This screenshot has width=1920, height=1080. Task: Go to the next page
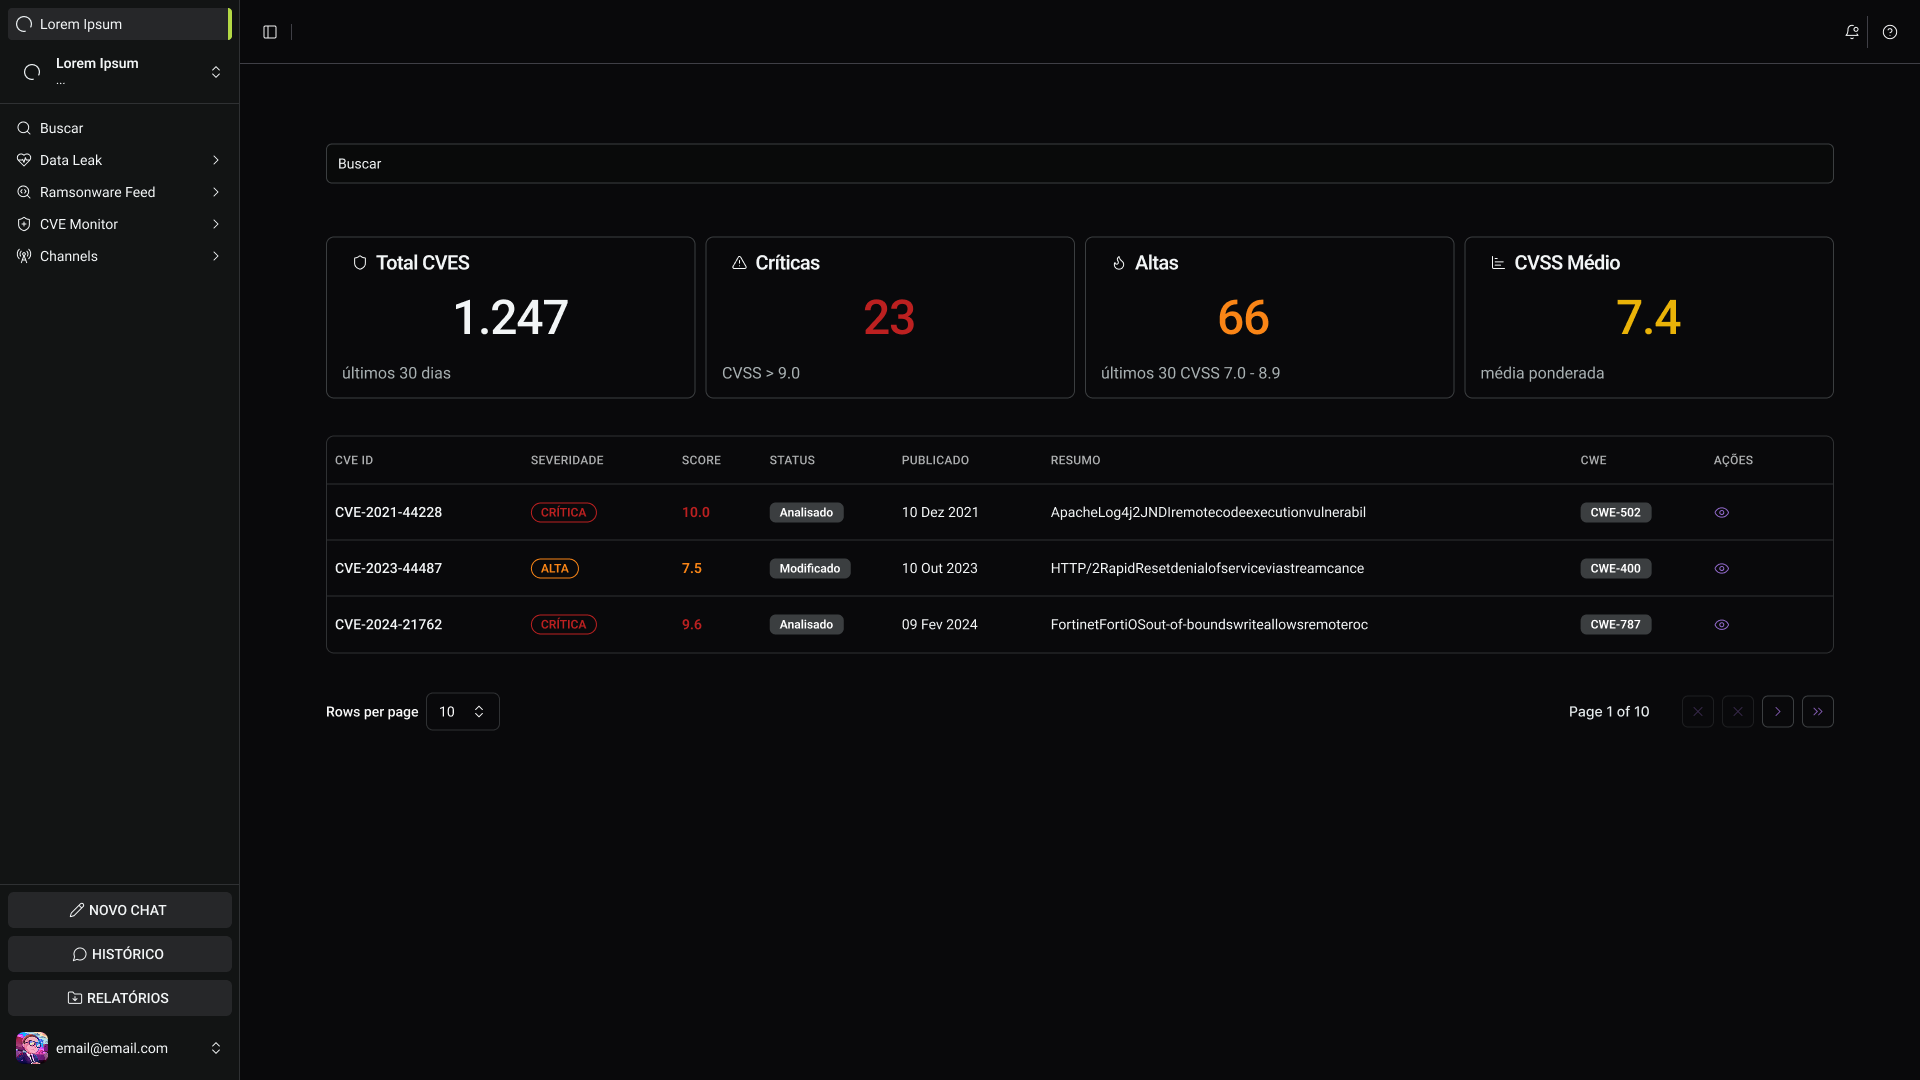click(x=1777, y=712)
